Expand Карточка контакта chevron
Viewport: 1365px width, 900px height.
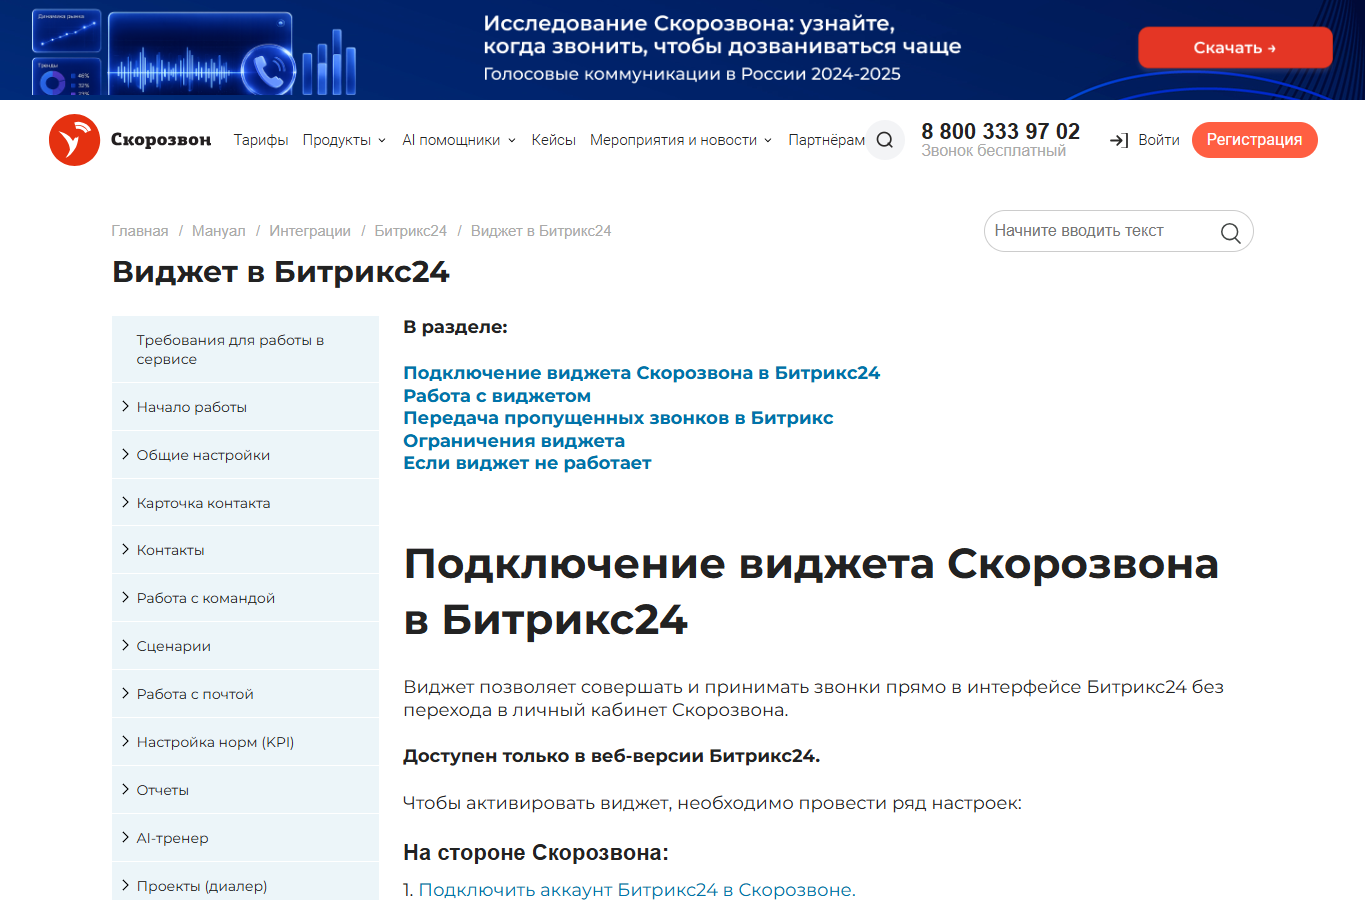125,502
